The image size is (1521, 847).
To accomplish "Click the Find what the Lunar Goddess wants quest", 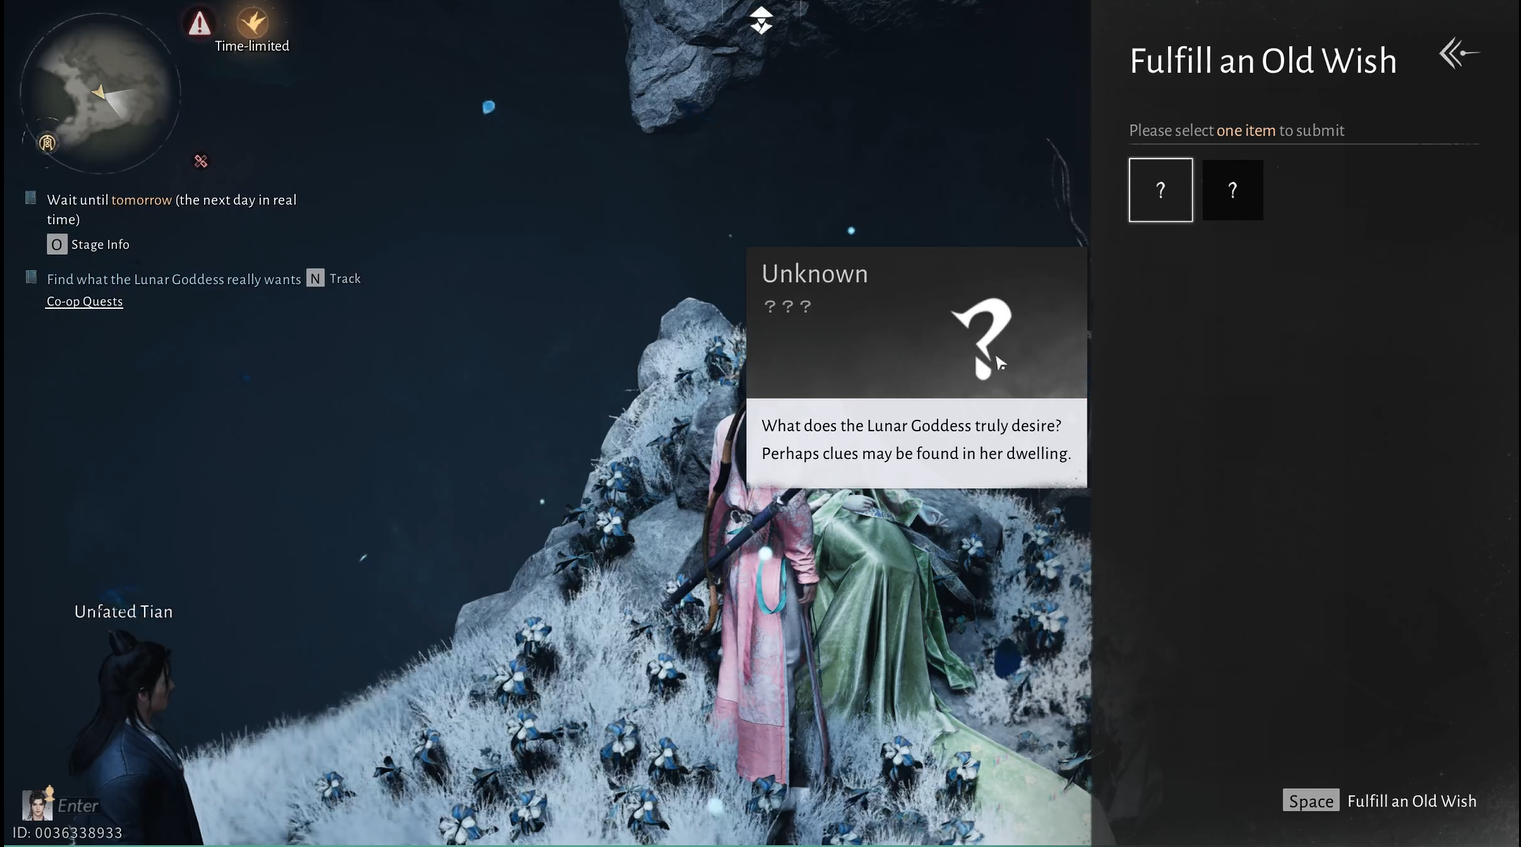I will [x=174, y=279].
